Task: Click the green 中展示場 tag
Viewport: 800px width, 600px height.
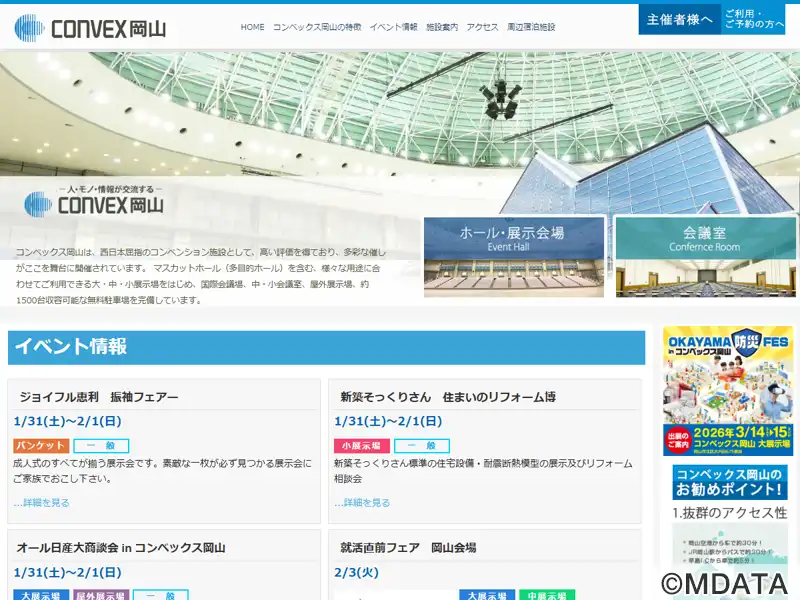Action: tap(547, 595)
